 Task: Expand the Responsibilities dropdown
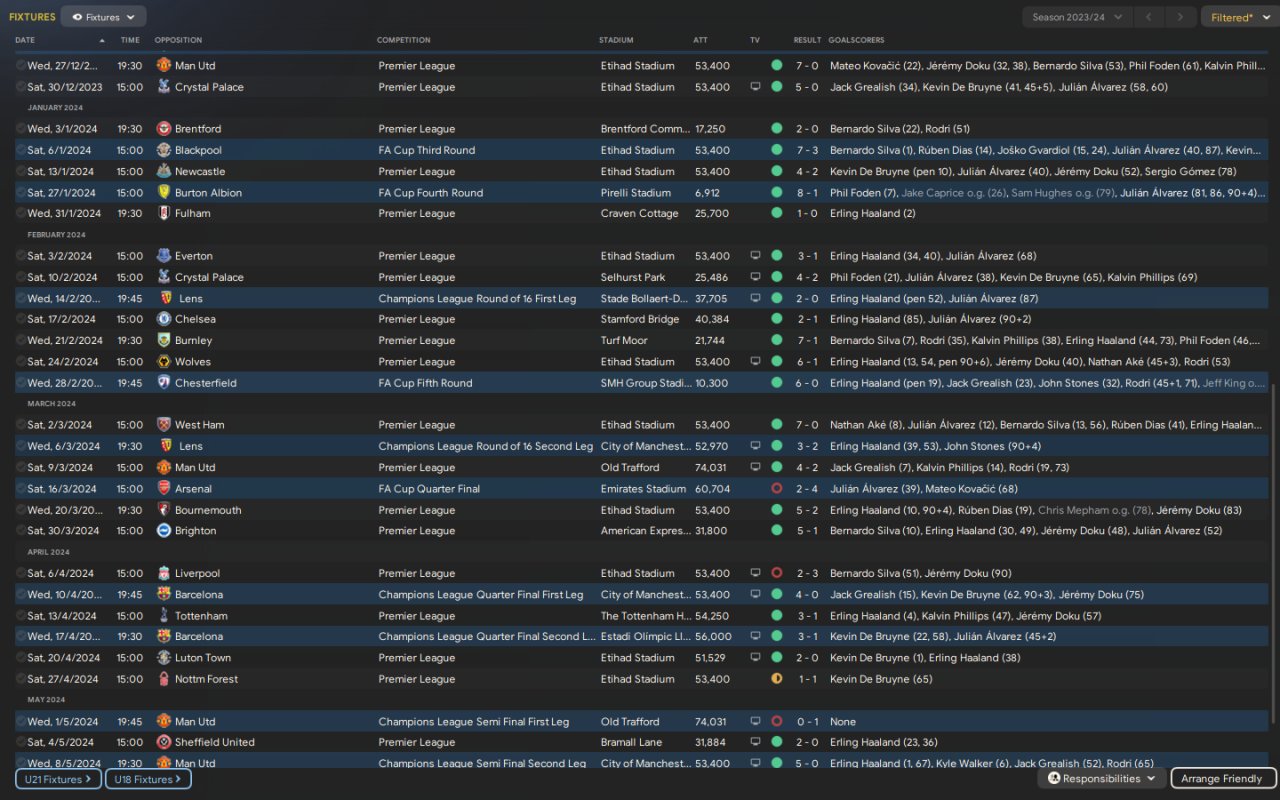click(1101, 778)
